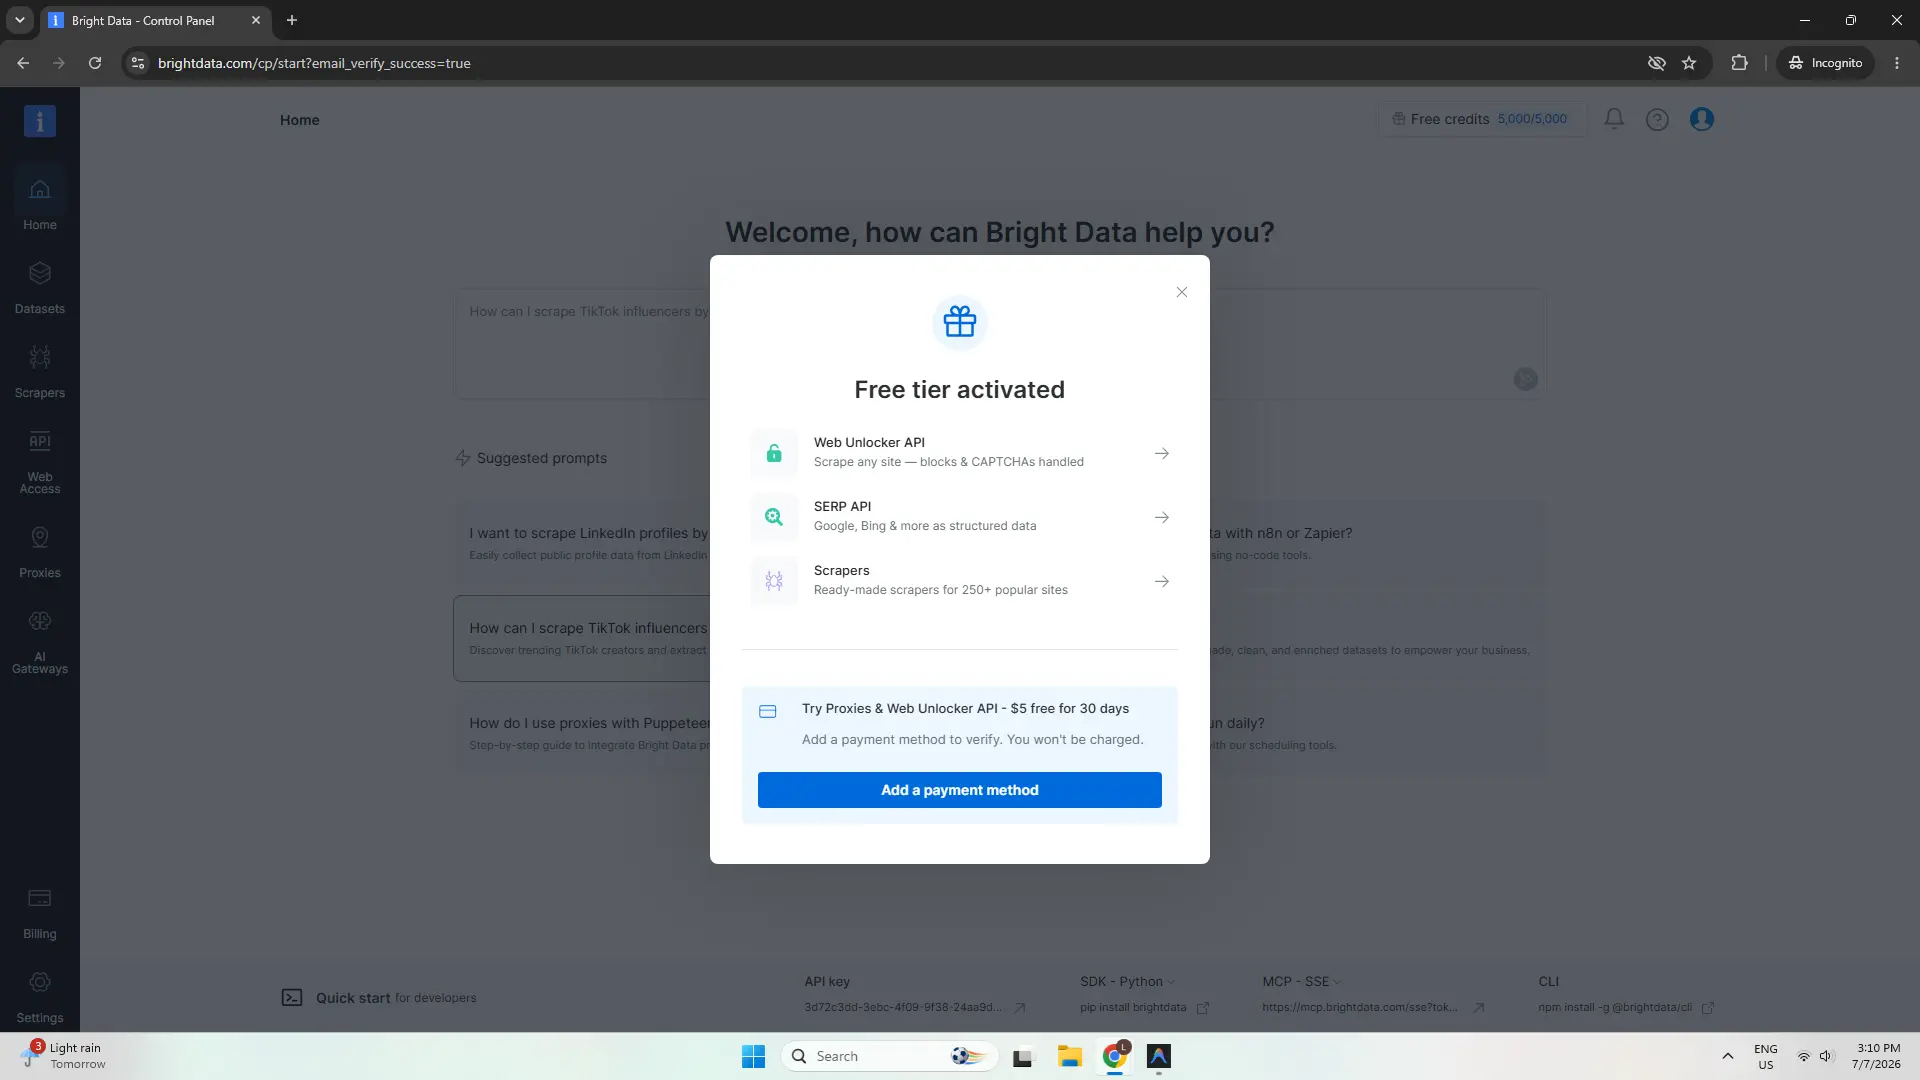This screenshot has height=1080, width=1920.
Task: Click Add a payment method button
Action: (959, 790)
